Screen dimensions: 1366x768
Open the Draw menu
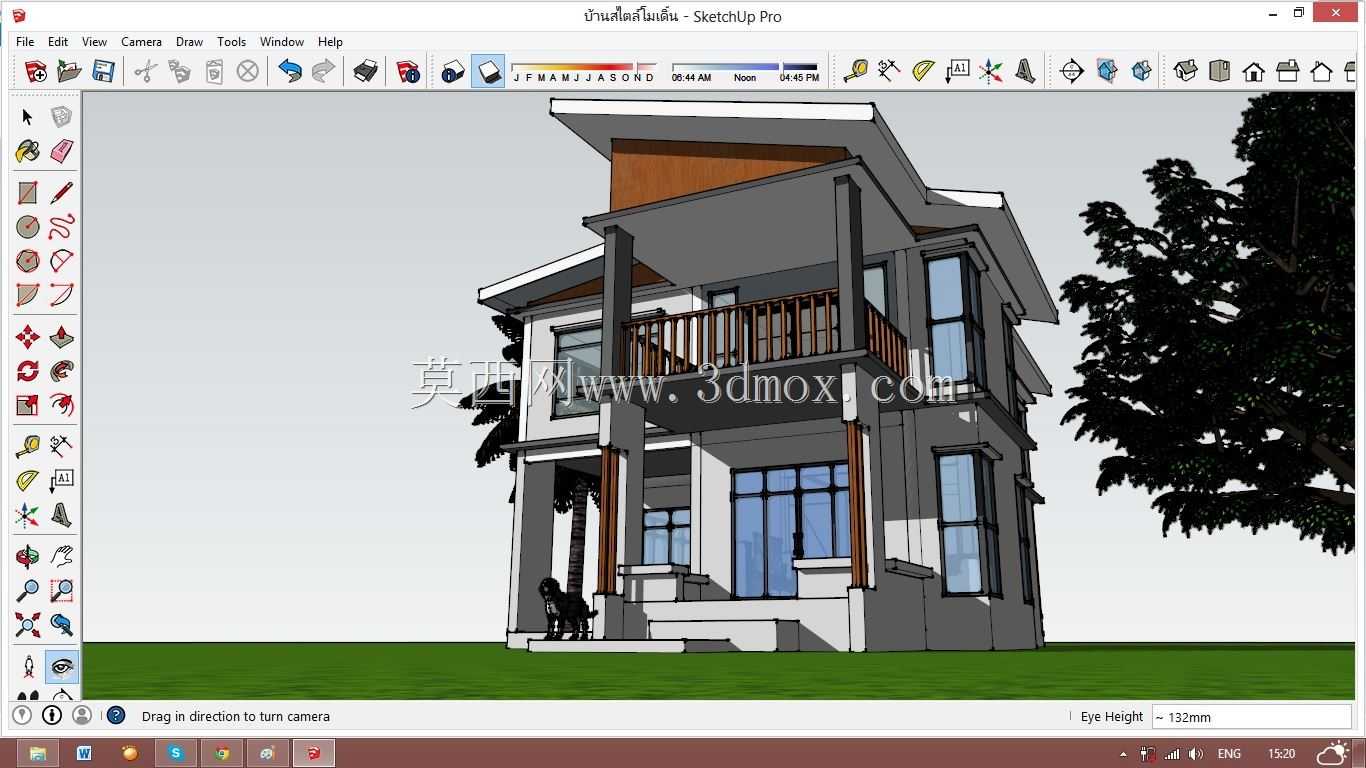(x=189, y=42)
